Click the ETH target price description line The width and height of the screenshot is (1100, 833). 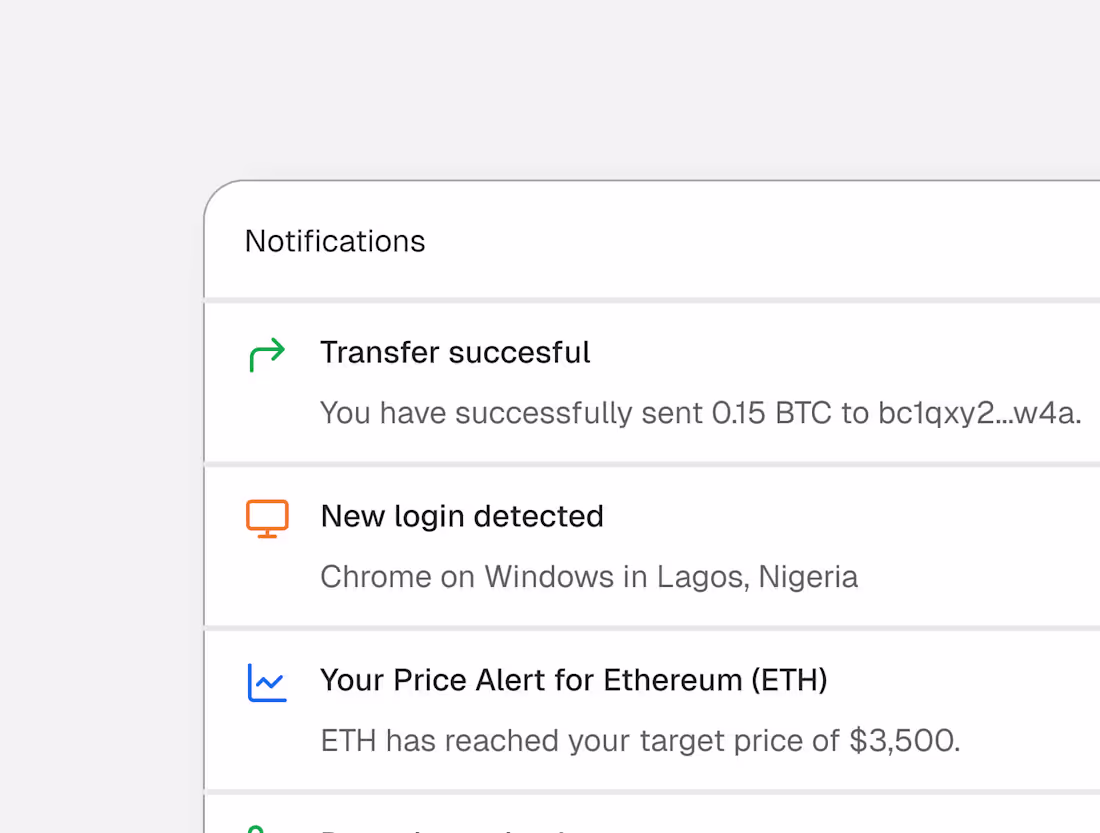click(640, 741)
